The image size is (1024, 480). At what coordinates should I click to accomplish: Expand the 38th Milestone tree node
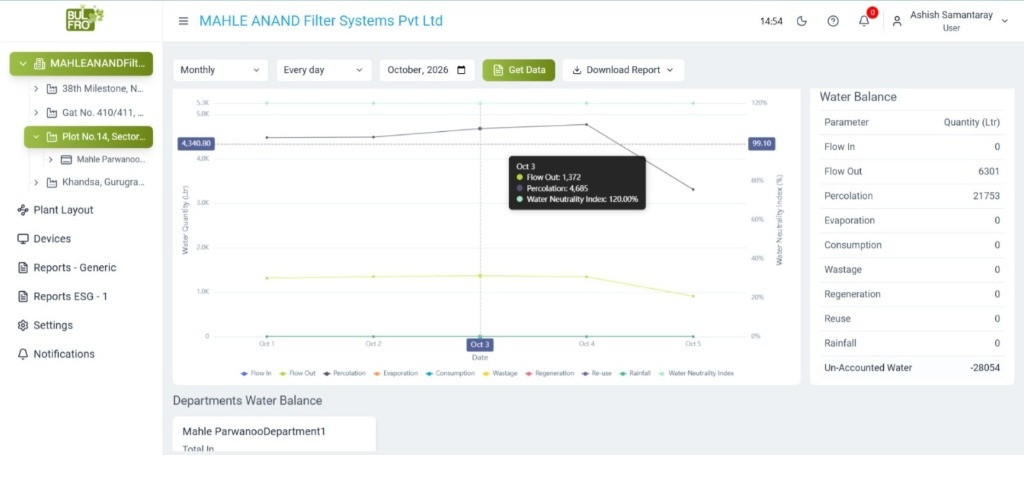37,89
